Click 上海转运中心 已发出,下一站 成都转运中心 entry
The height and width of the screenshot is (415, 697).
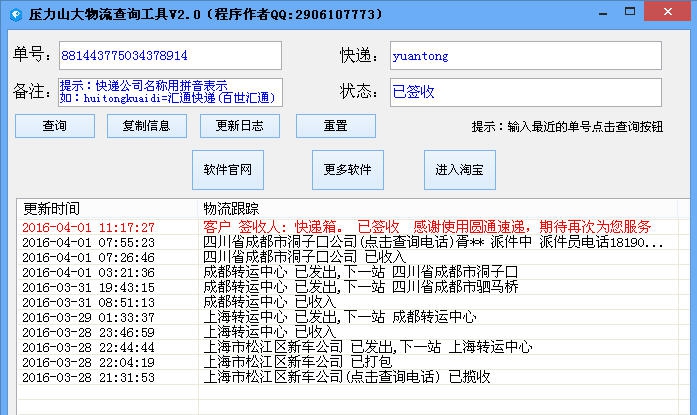[x=340, y=317]
